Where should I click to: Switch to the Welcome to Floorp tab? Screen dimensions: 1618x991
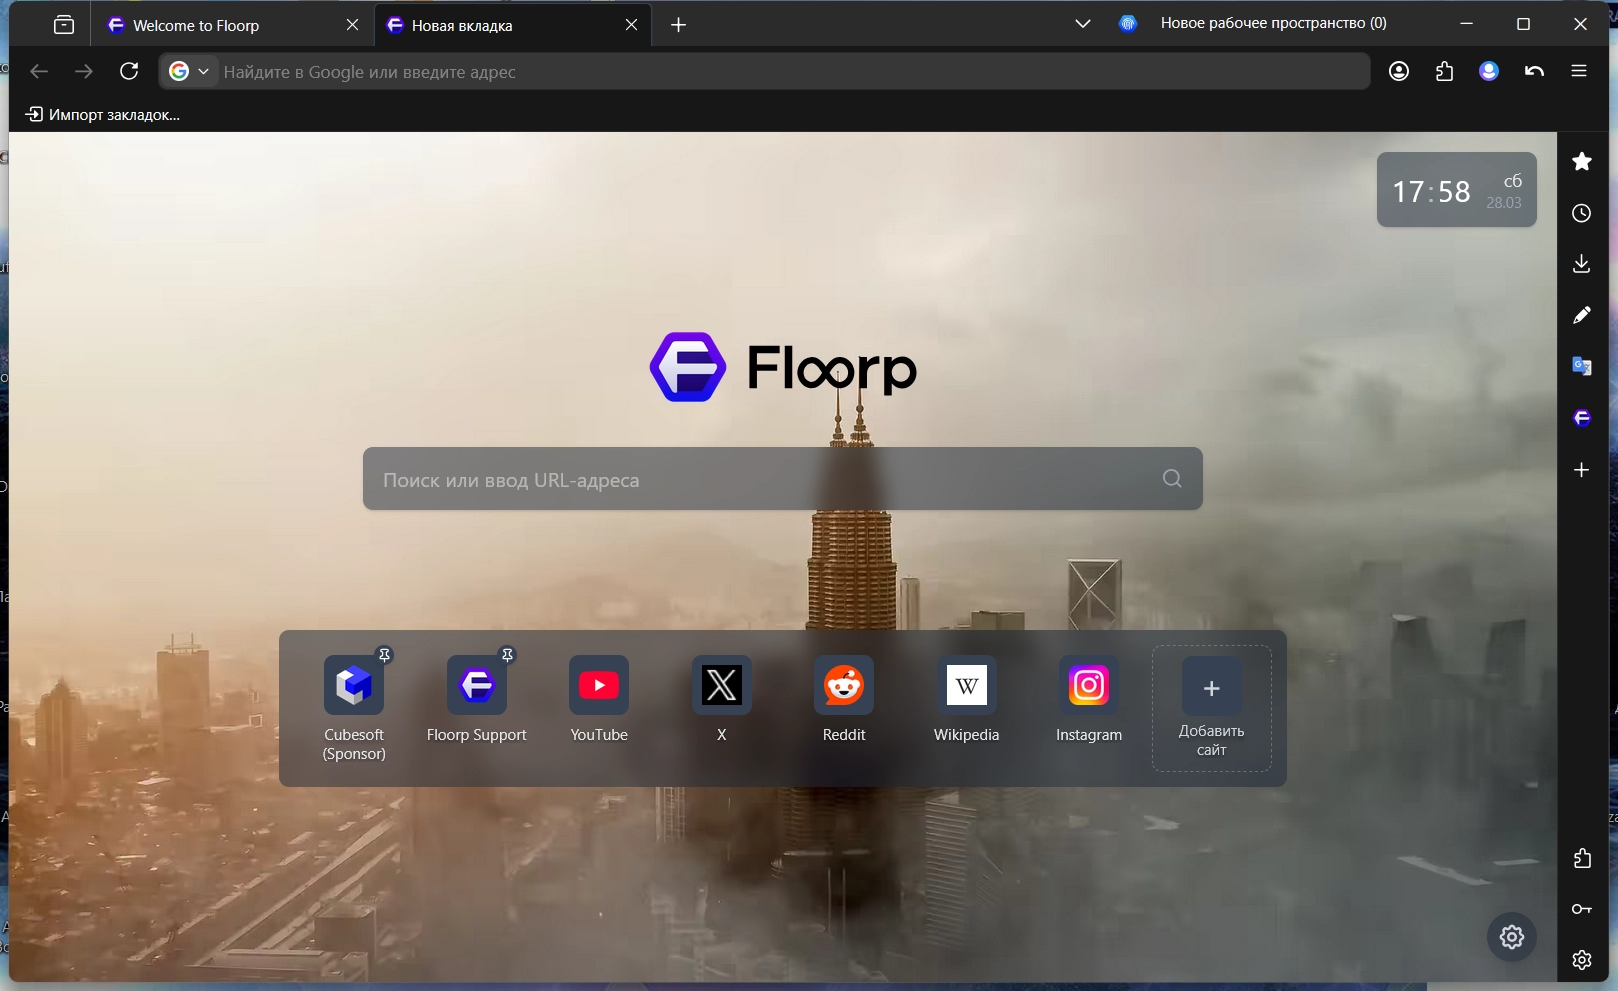coord(196,26)
